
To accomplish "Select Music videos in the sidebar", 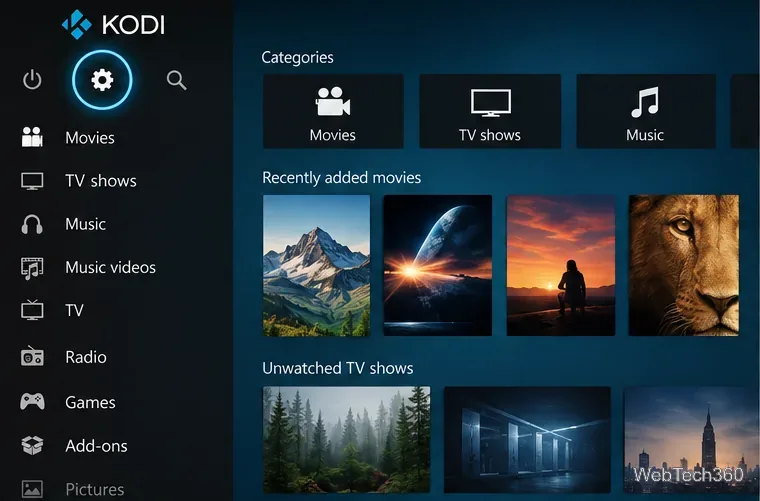I will click(111, 267).
